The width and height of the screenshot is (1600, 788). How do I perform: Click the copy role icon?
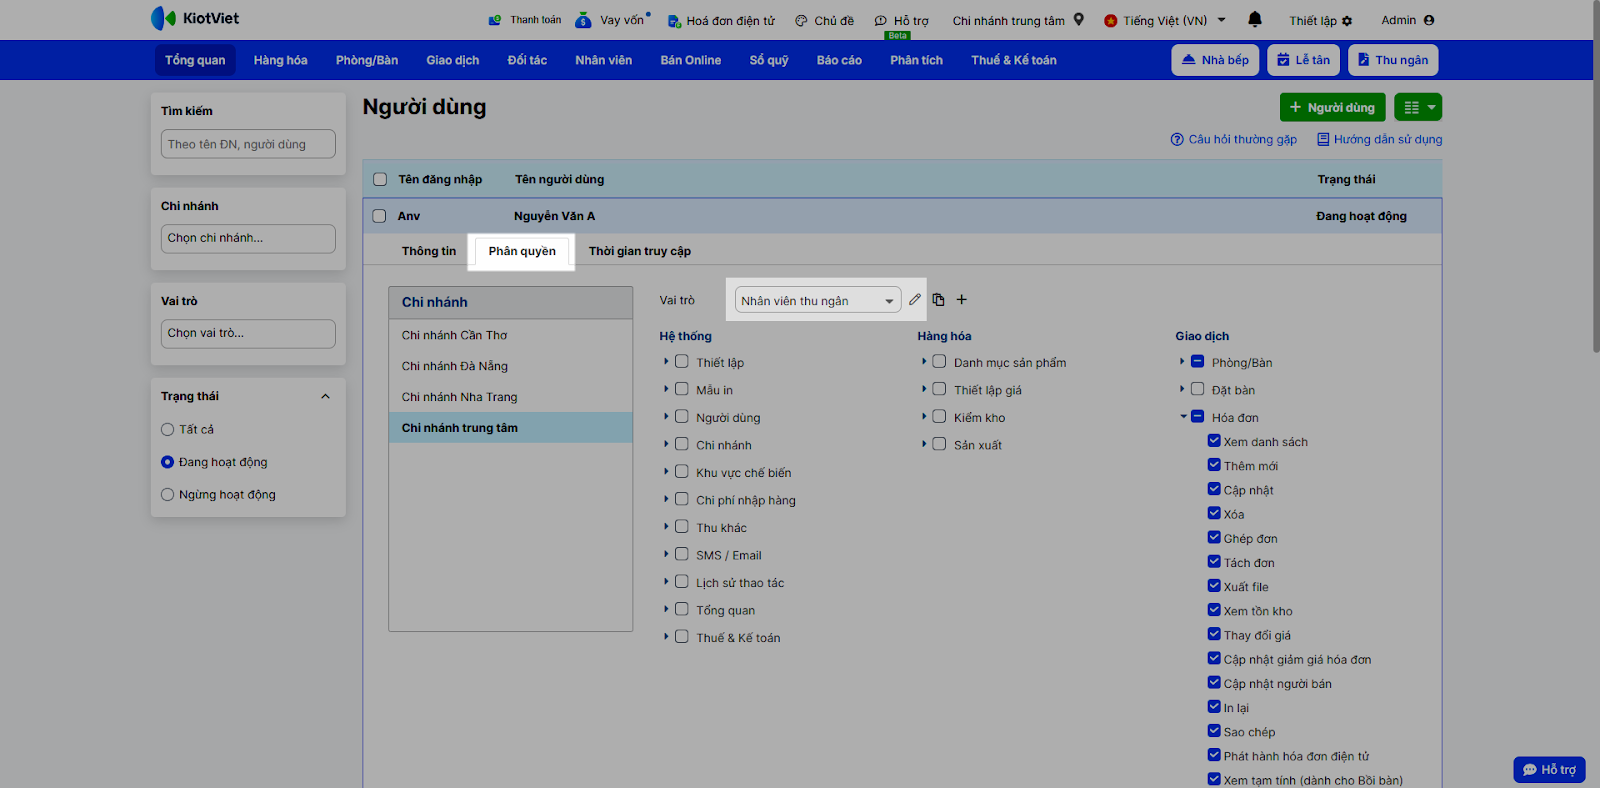coord(938,300)
